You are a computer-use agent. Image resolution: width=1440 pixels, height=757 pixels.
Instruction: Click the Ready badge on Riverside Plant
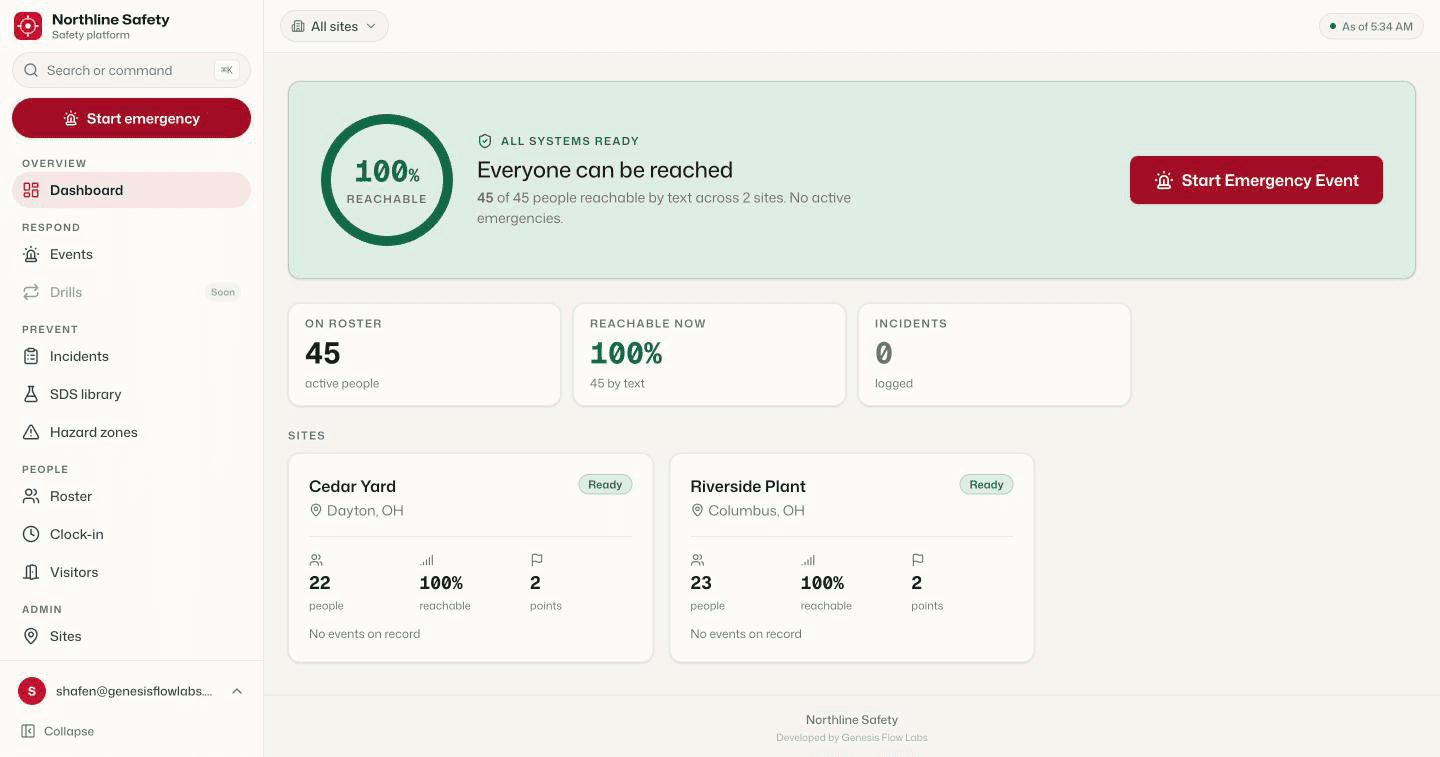pyautogui.click(x=986, y=485)
